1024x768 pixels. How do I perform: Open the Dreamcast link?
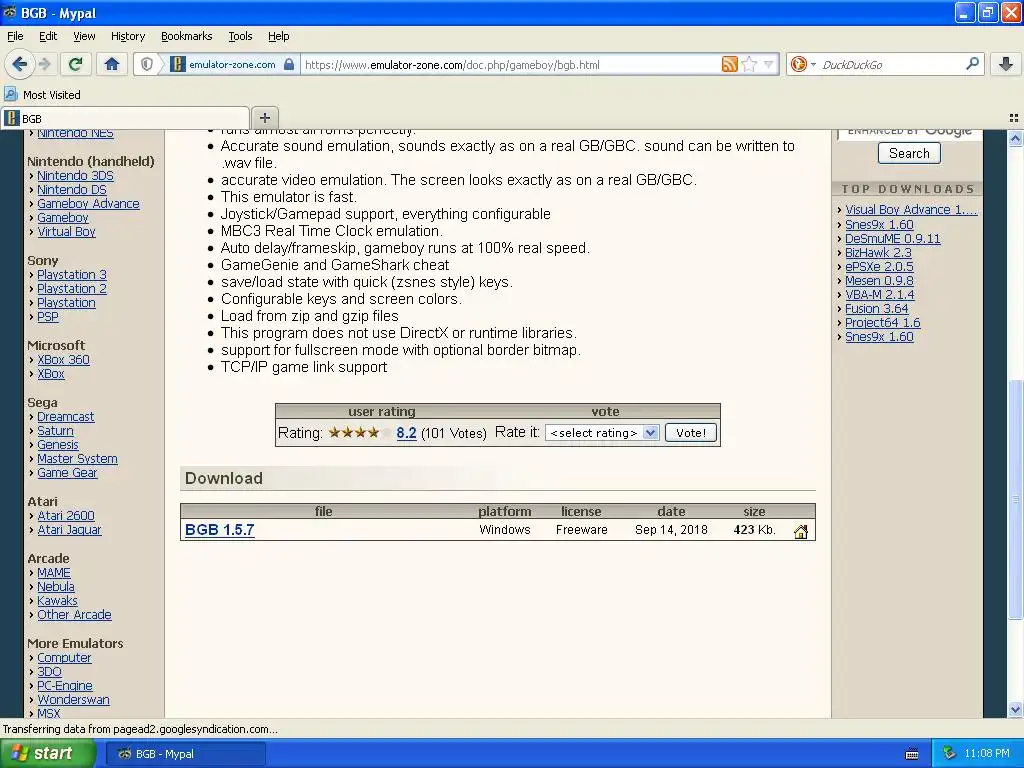pyautogui.click(x=65, y=417)
